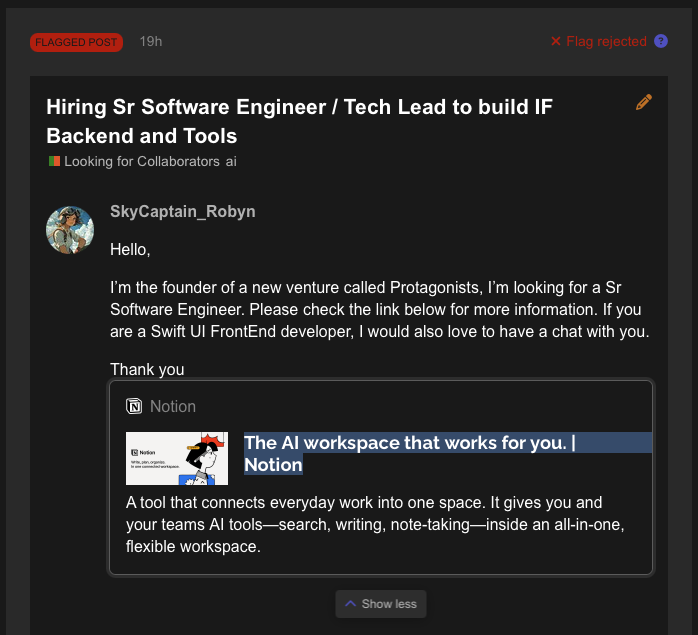
Task: Click the category color badge before Looking for Collaborators
Action: [x=54, y=161]
